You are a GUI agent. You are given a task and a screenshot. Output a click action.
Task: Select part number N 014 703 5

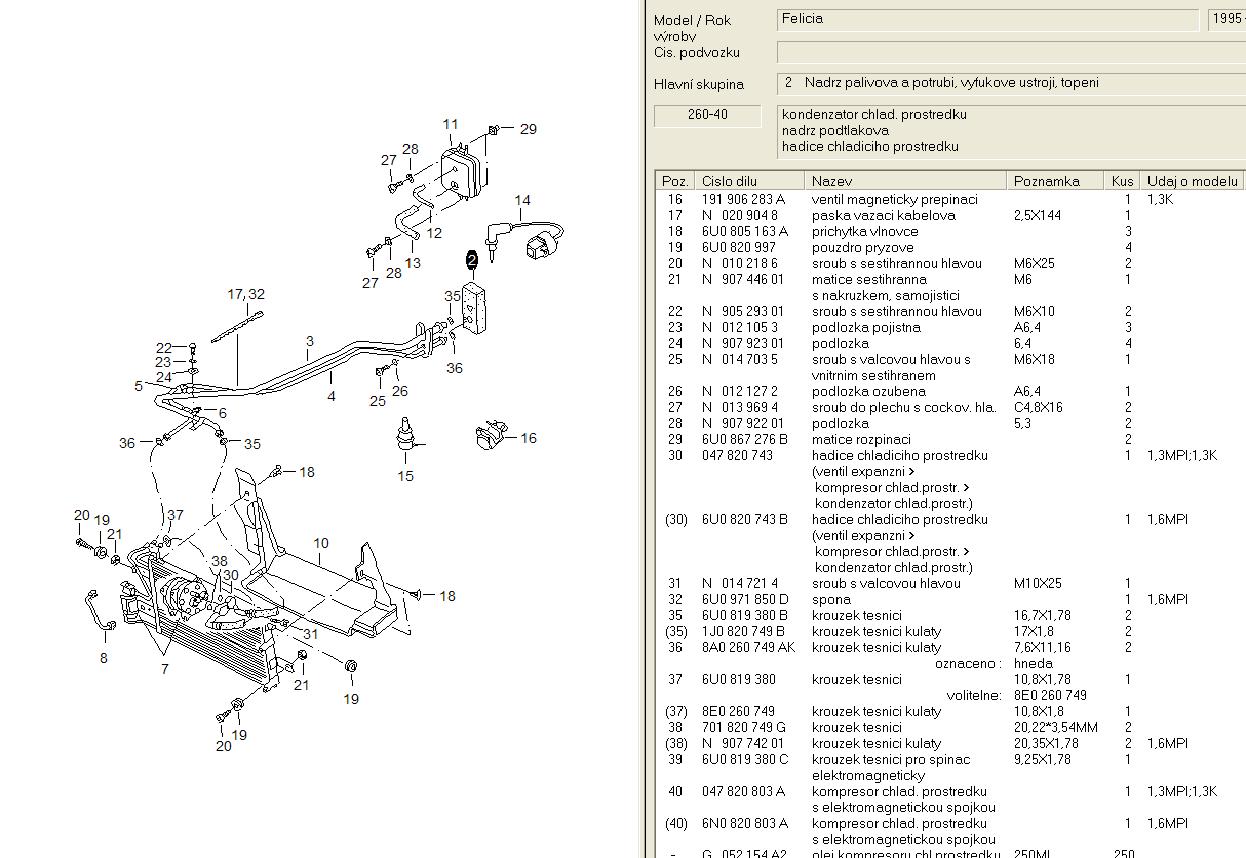coord(739,359)
